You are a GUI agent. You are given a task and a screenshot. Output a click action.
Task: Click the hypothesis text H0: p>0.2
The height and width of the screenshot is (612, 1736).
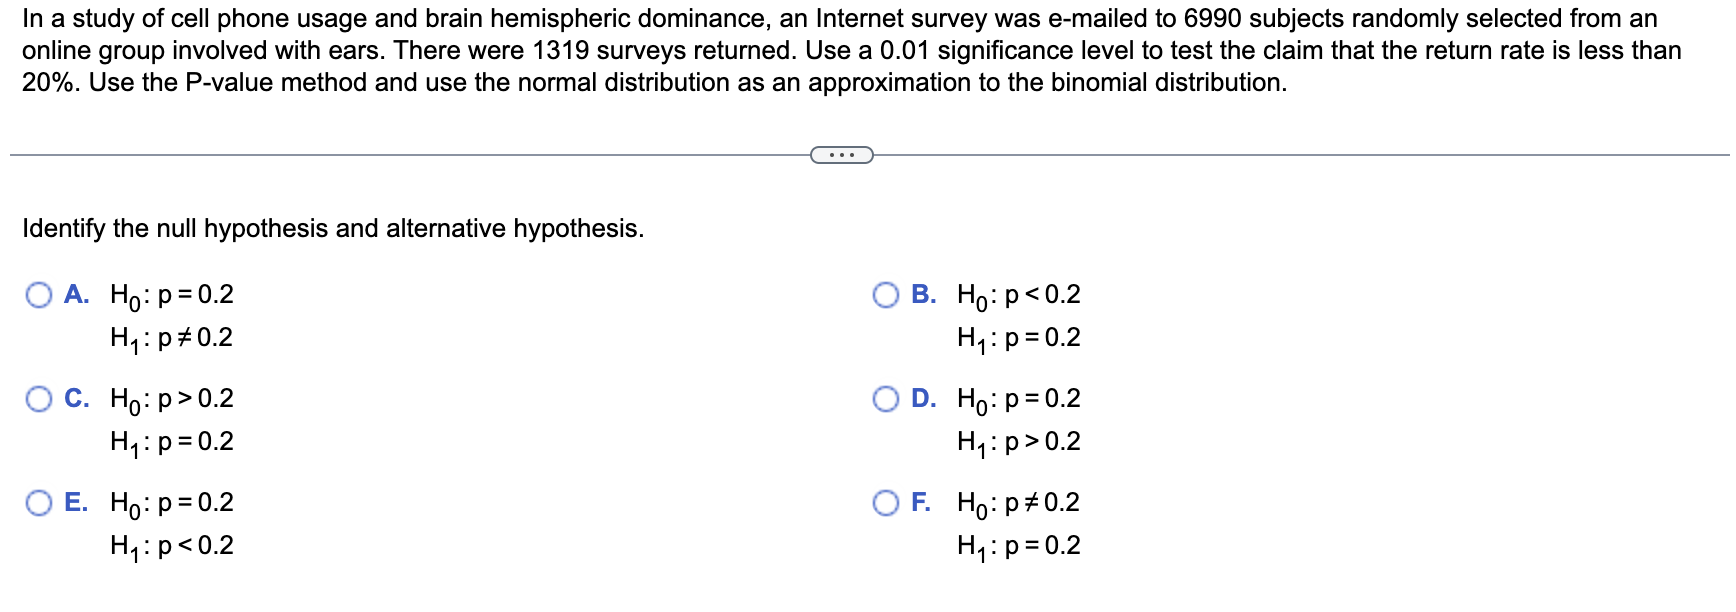172,399
